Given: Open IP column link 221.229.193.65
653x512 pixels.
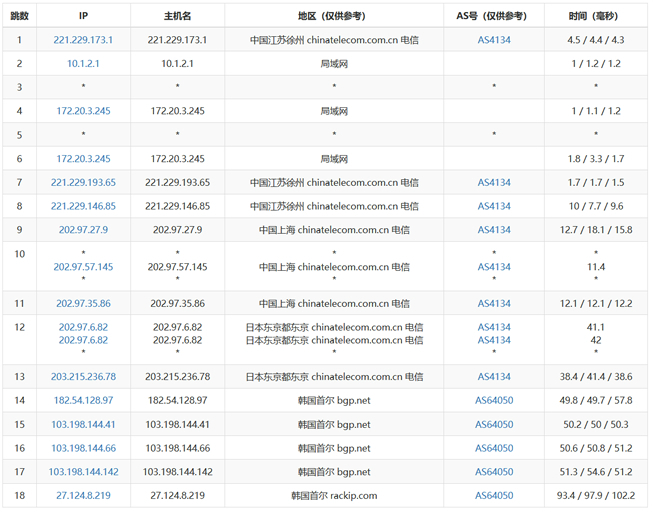Looking at the screenshot, I should point(83,183).
